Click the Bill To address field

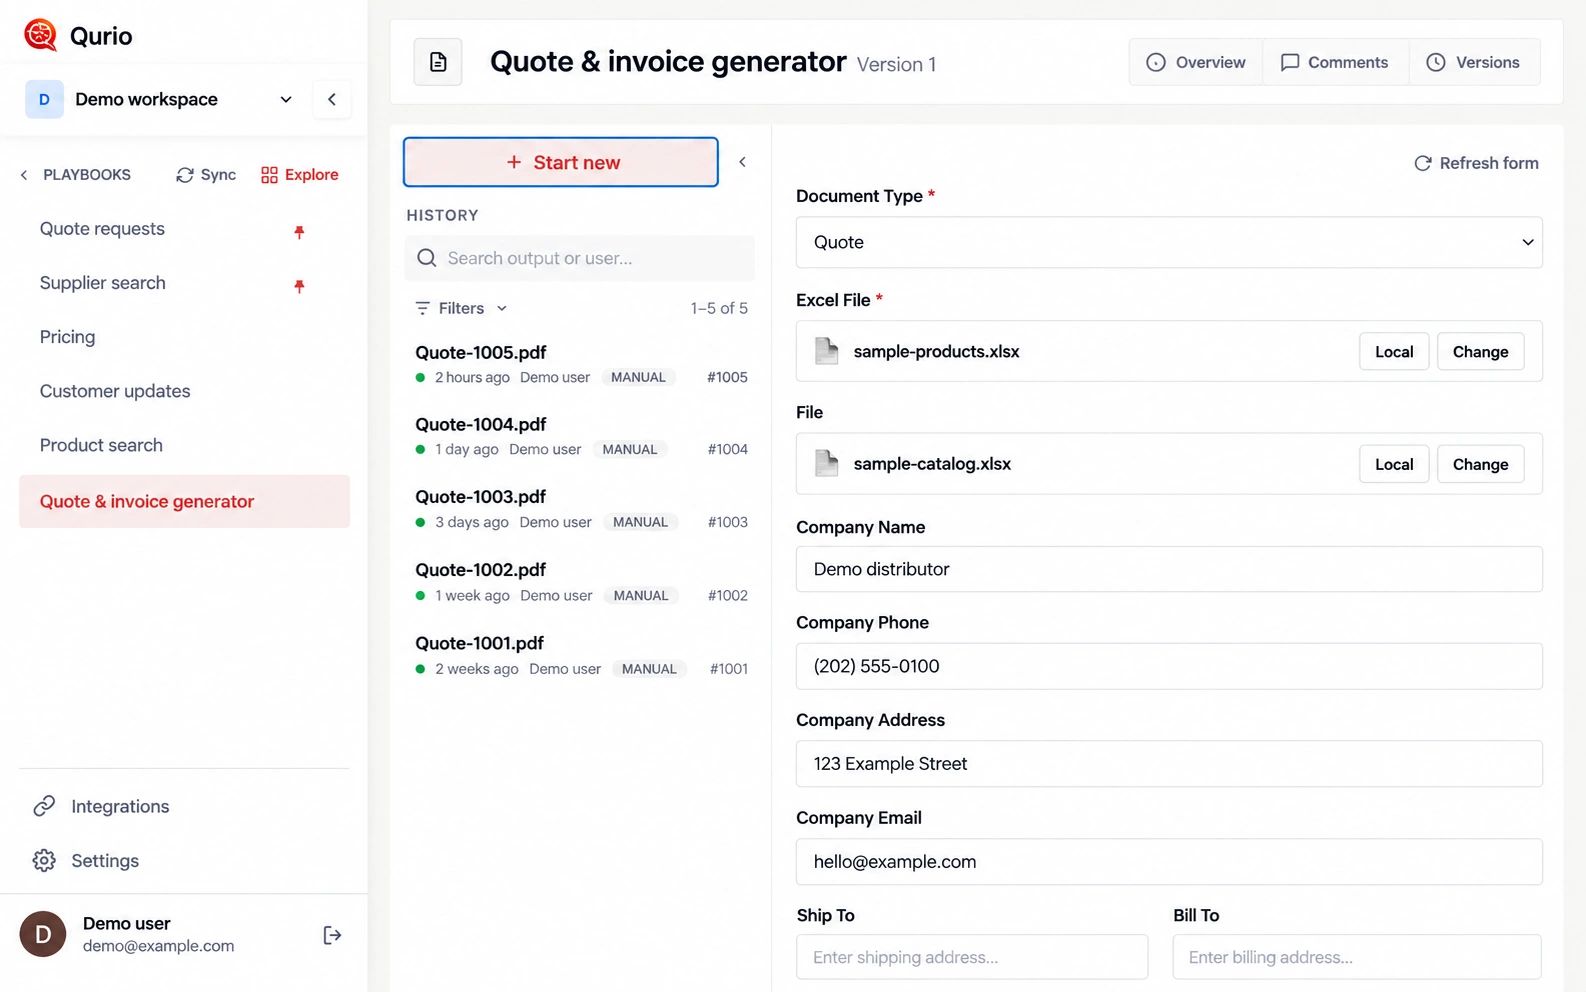tap(1357, 957)
